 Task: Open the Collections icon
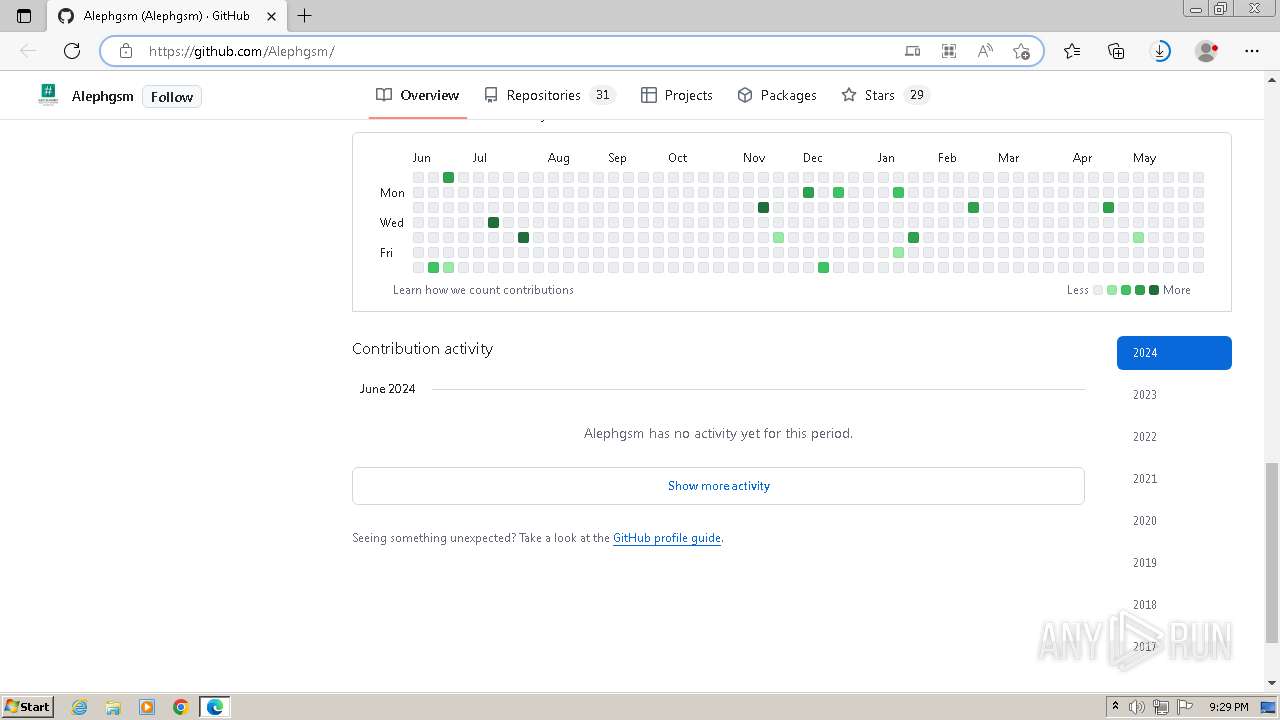[1116, 51]
